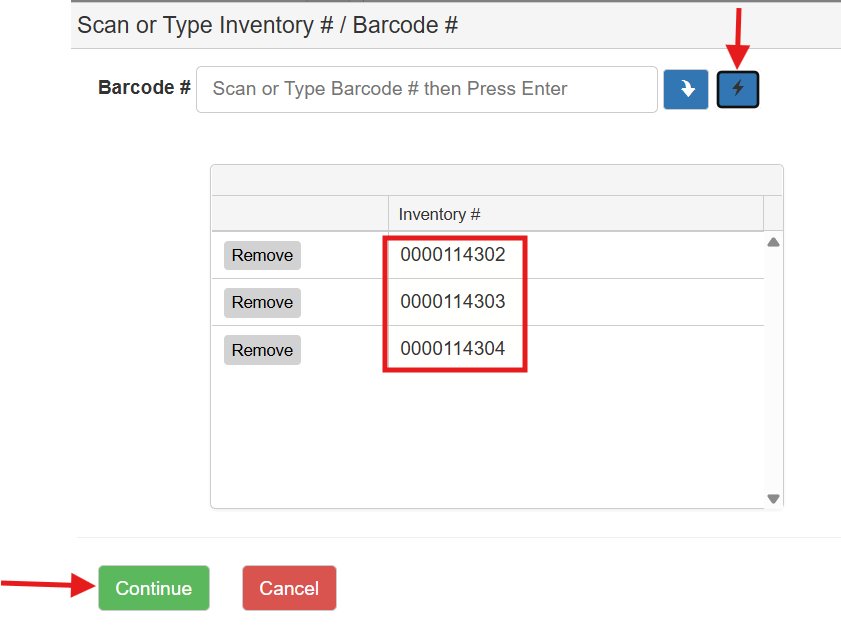Click the blue down-arrow add button

coord(686,89)
